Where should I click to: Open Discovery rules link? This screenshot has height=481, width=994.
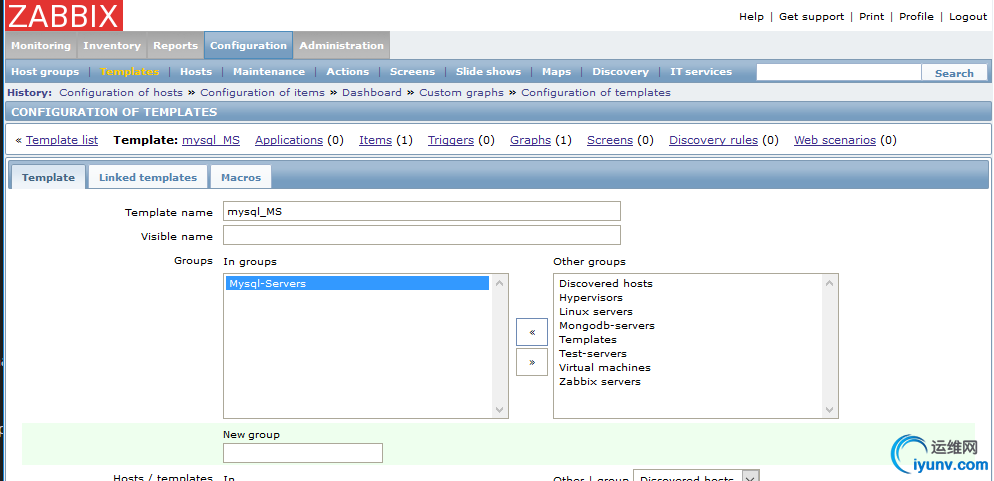(x=714, y=140)
